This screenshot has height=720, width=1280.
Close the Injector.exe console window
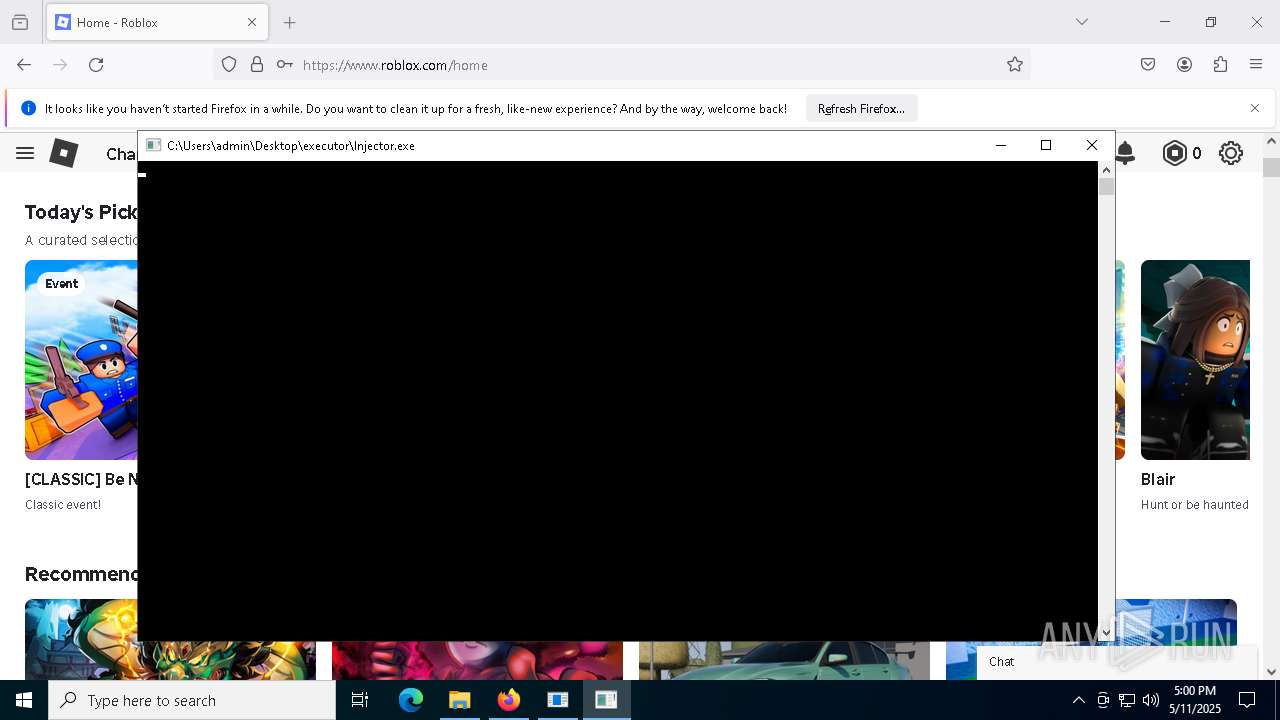(x=1092, y=145)
